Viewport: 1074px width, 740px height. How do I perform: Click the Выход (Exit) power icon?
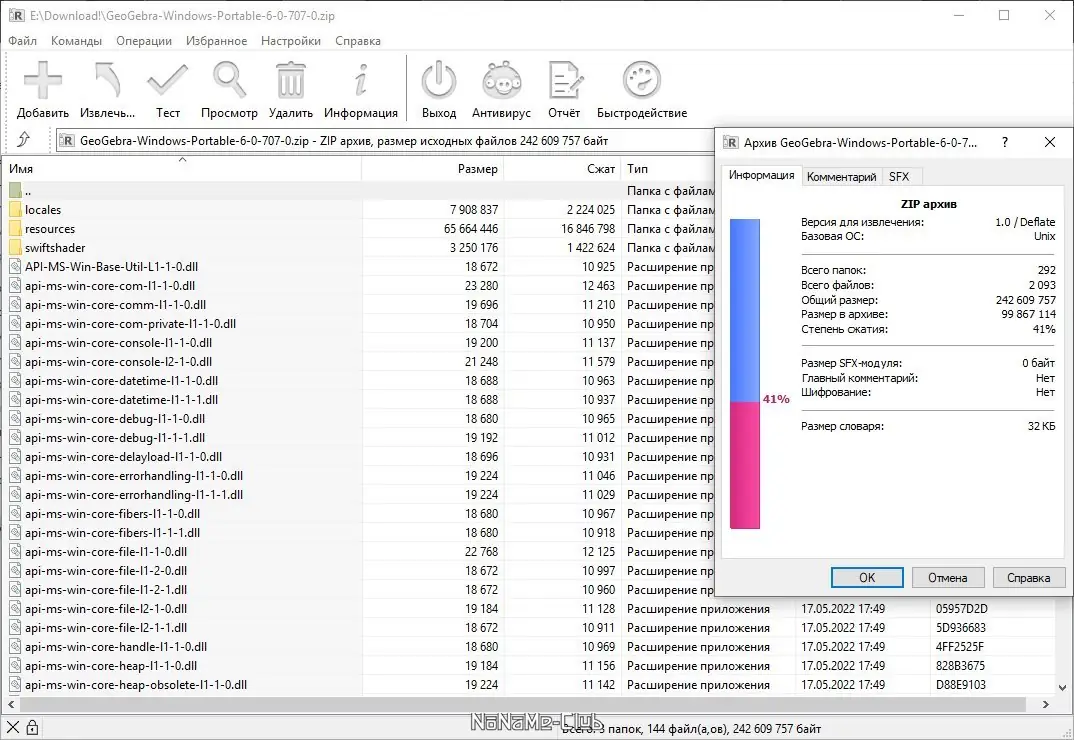pyautogui.click(x=439, y=80)
